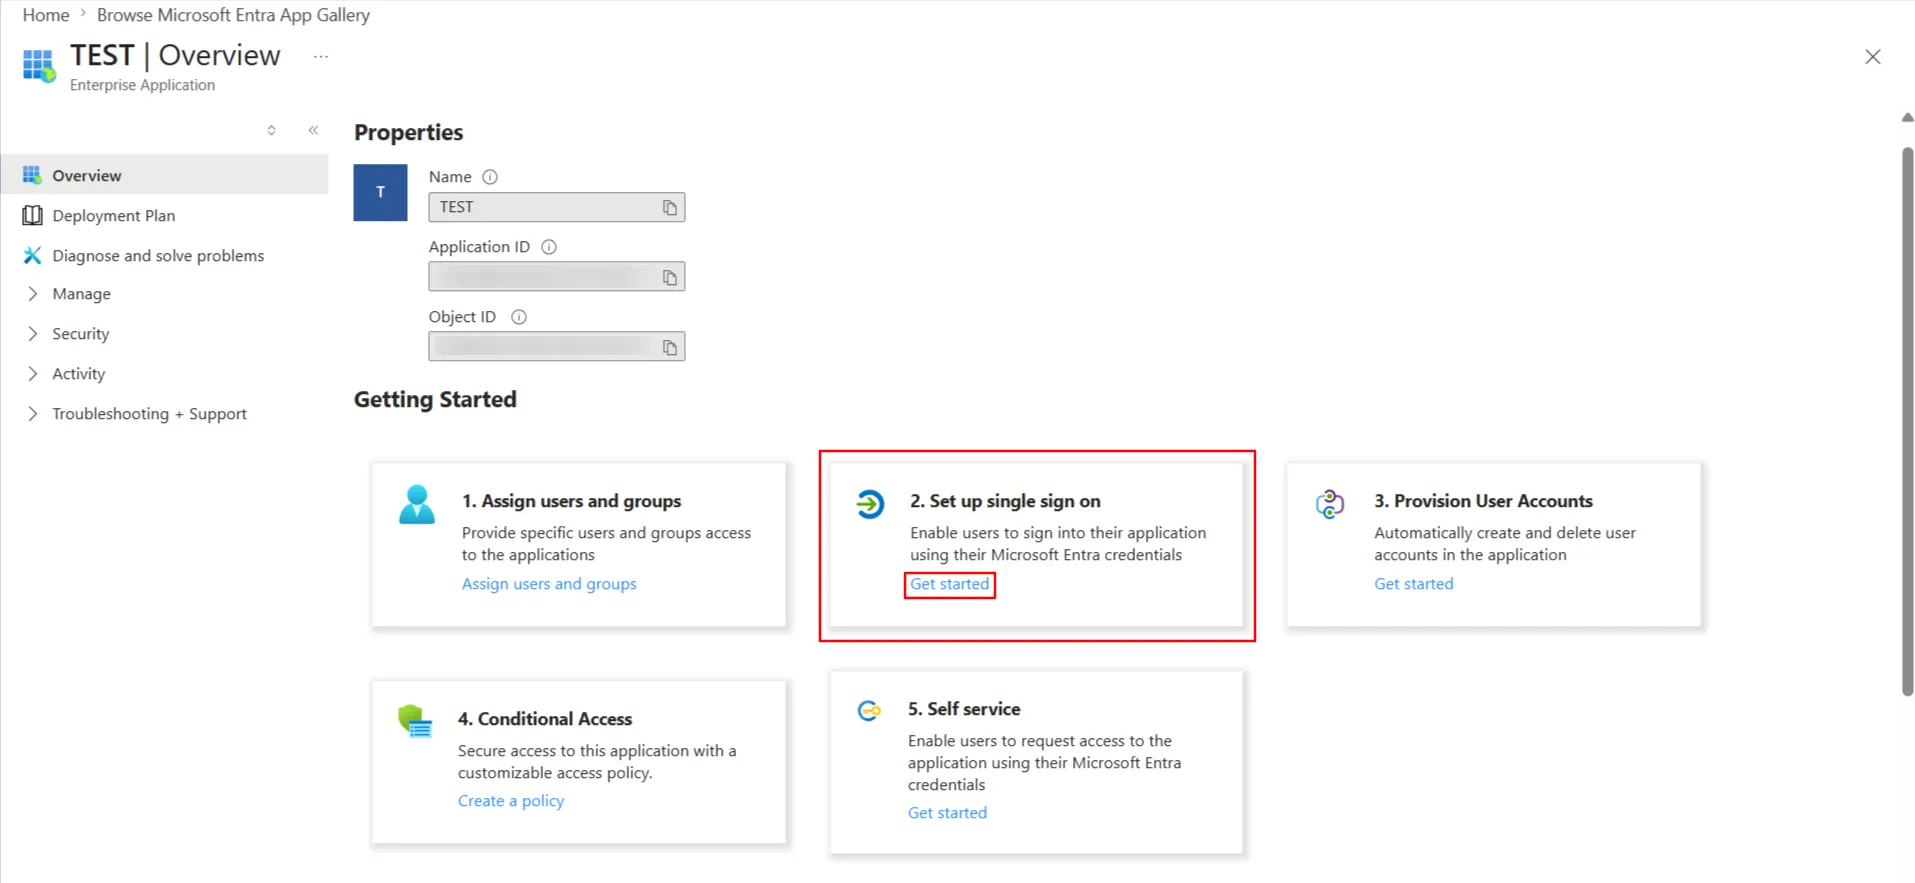Select Overview in the sidebar

165,175
